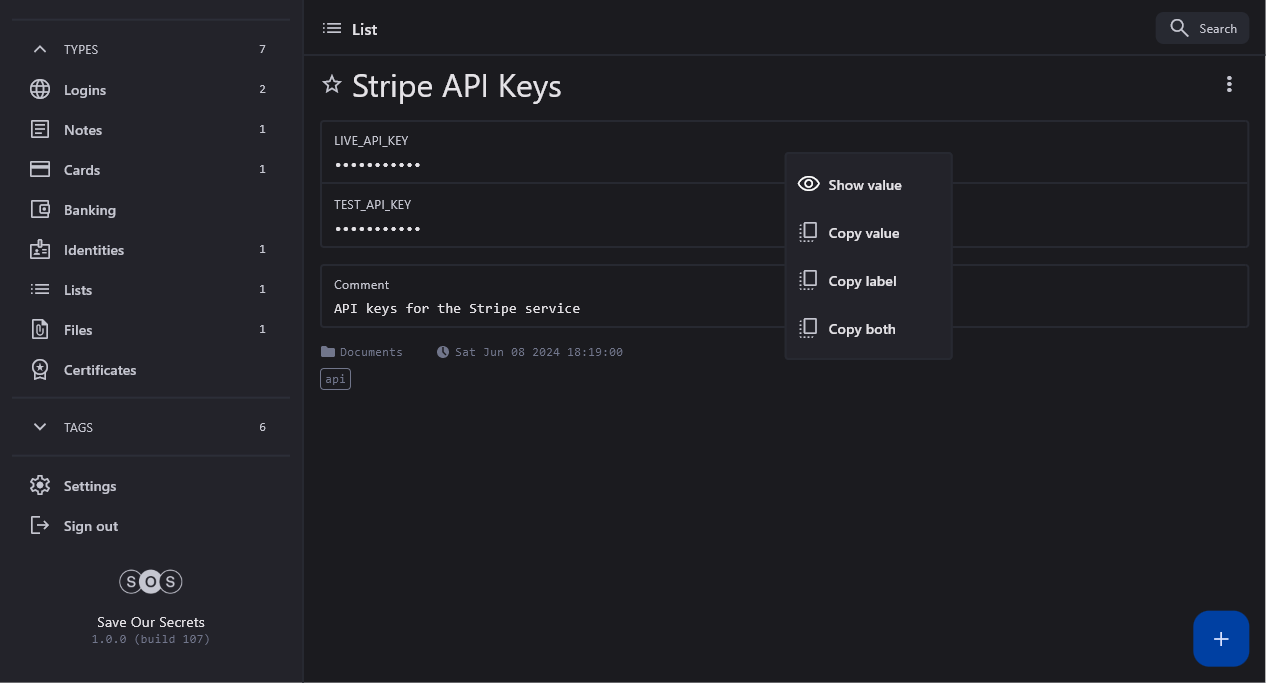Expand the TAGS section
This screenshot has height=683, width=1266.
click(40, 427)
